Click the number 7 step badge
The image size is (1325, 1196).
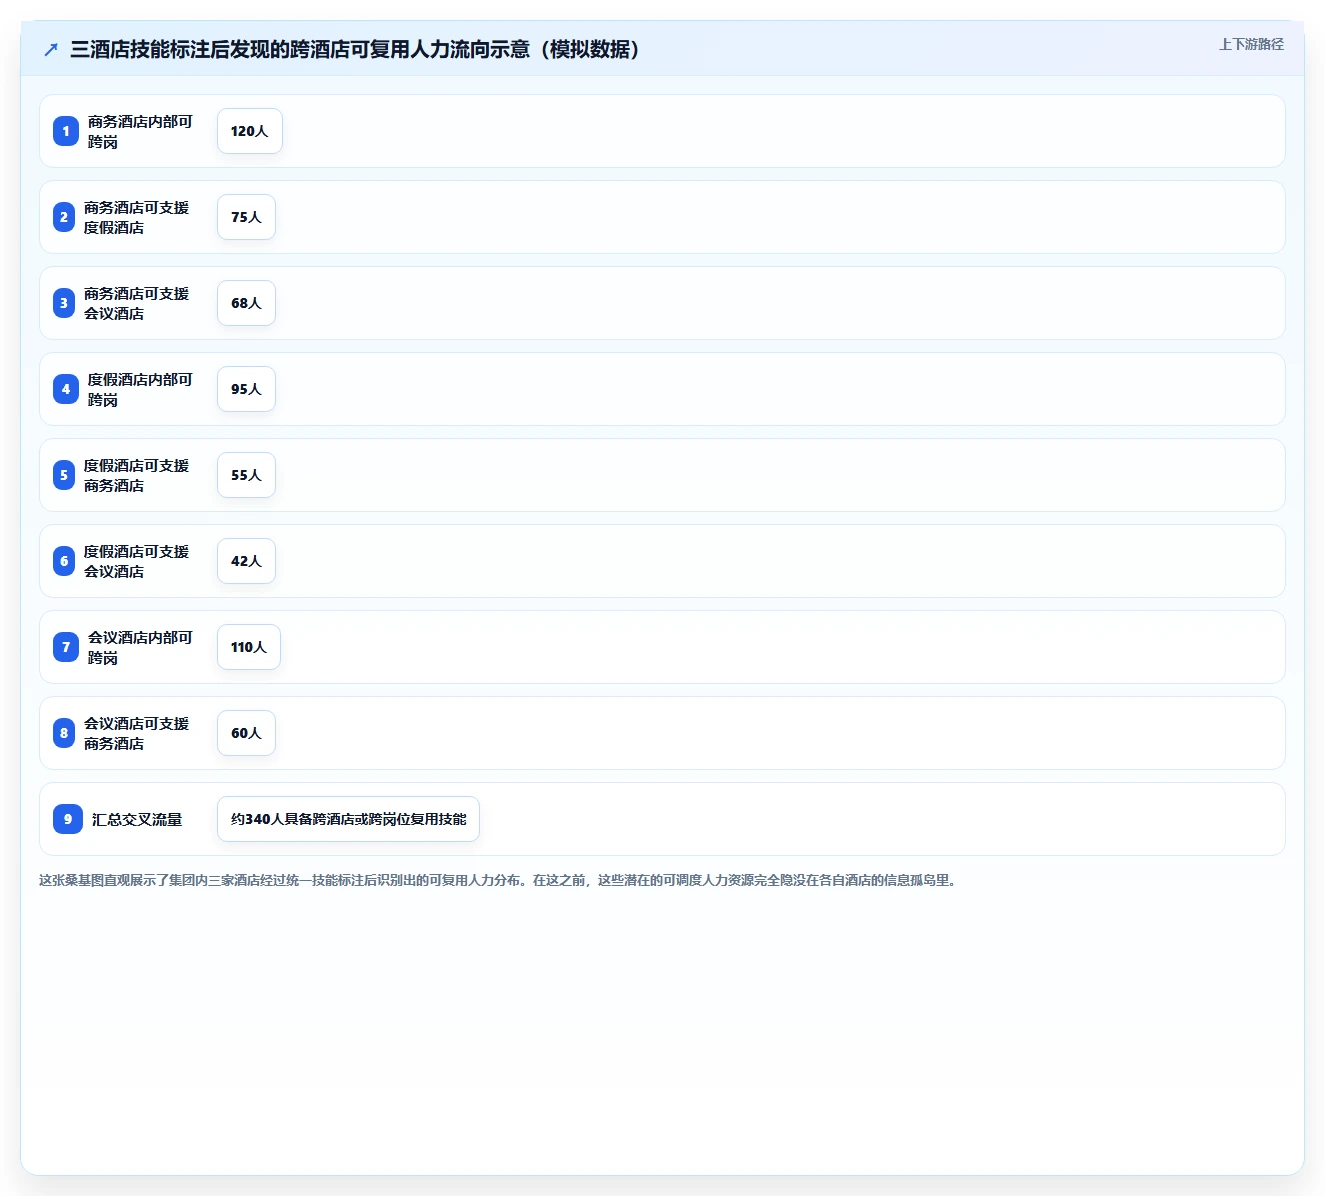[66, 647]
